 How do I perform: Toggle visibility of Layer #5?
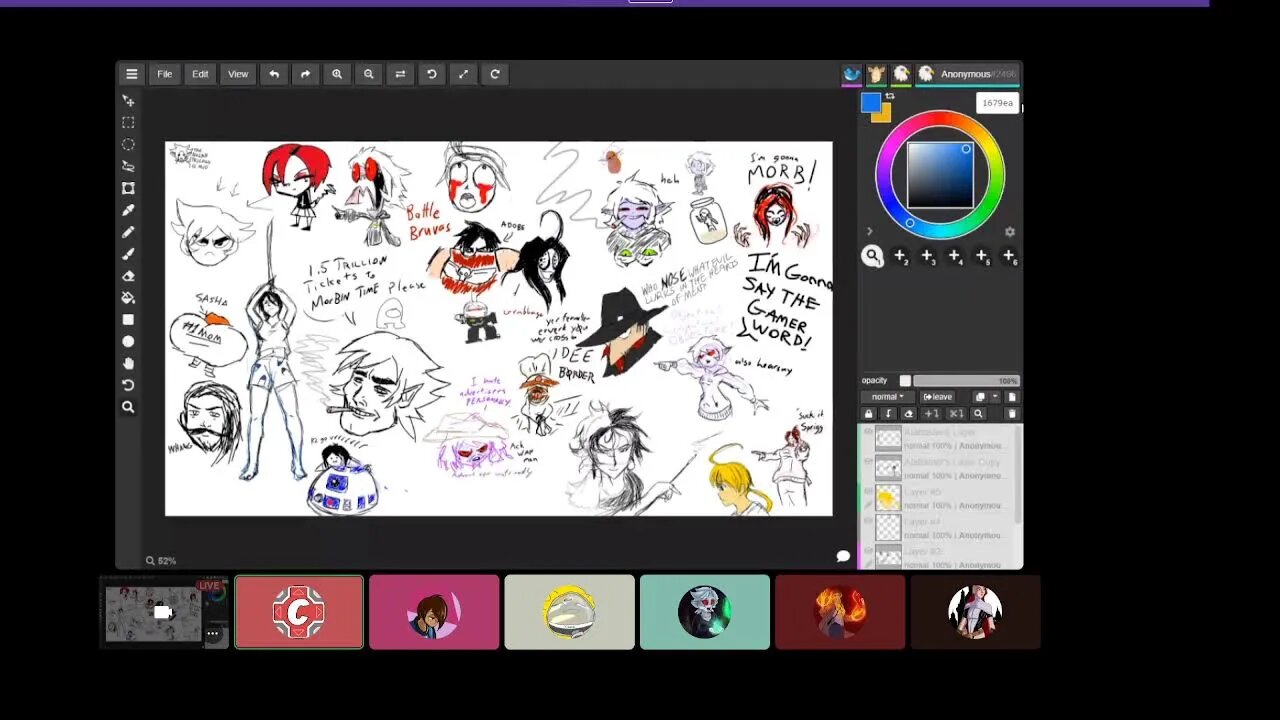(868, 490)
